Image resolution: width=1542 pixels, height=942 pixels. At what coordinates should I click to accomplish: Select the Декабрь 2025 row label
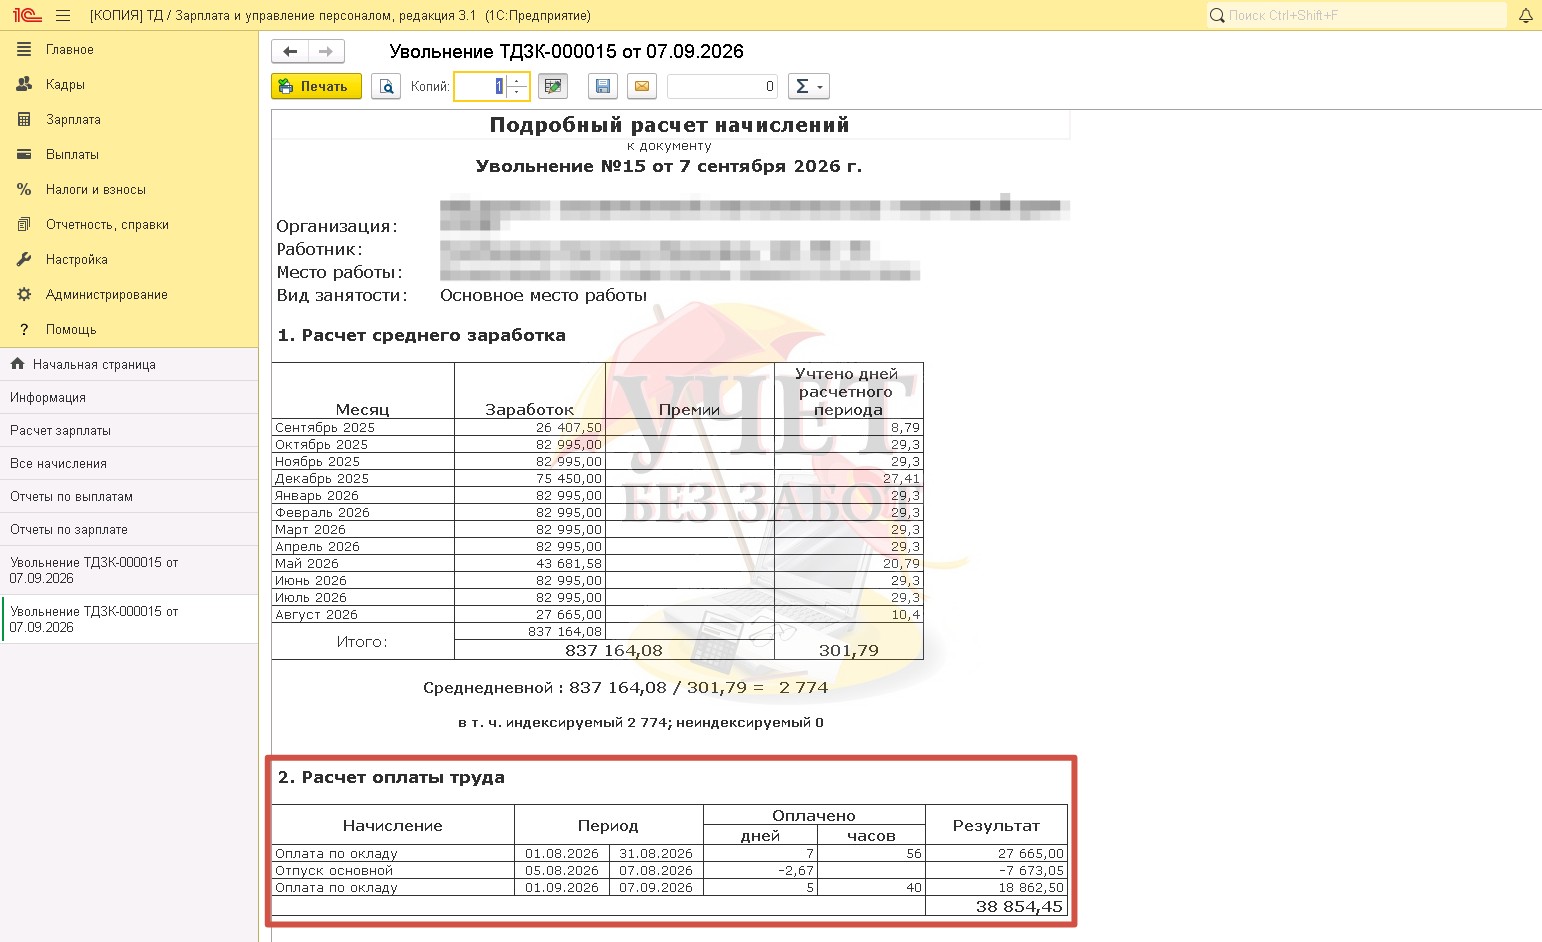363,478
